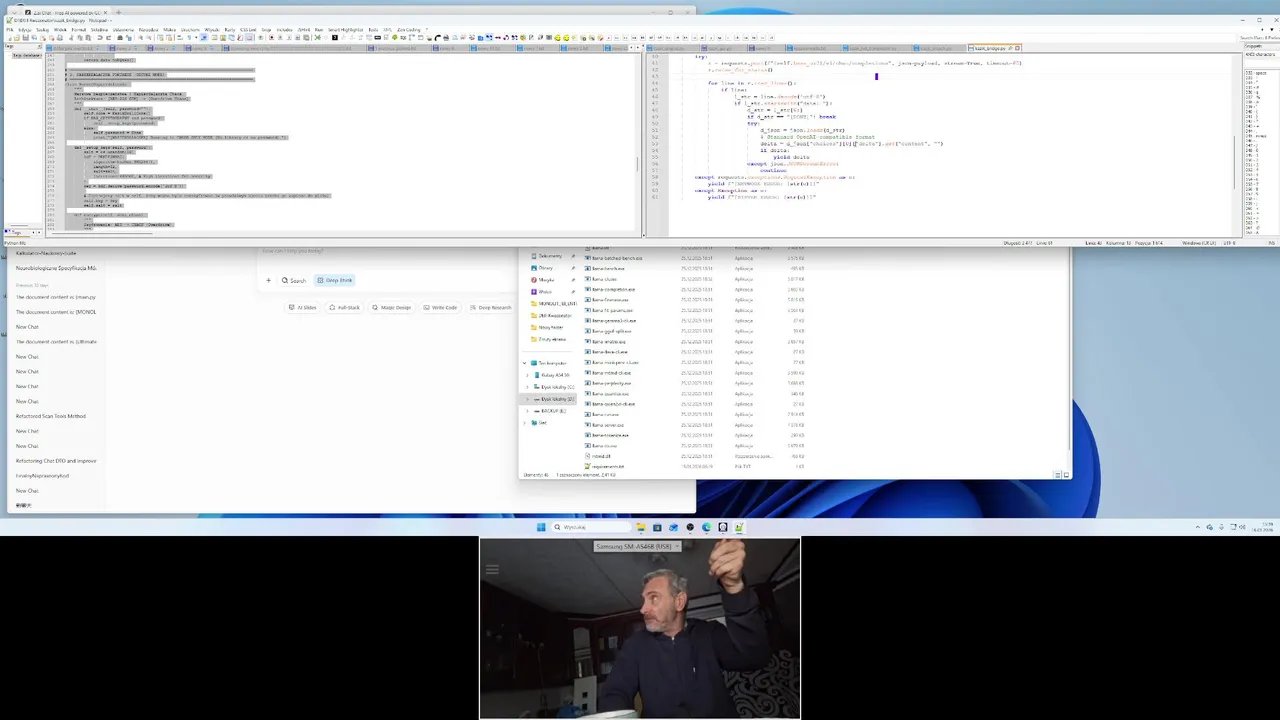Select file llama-batched-bench.exe
Image resolution: width=1280 pixels, height=720 pixels.
(613, 258)
